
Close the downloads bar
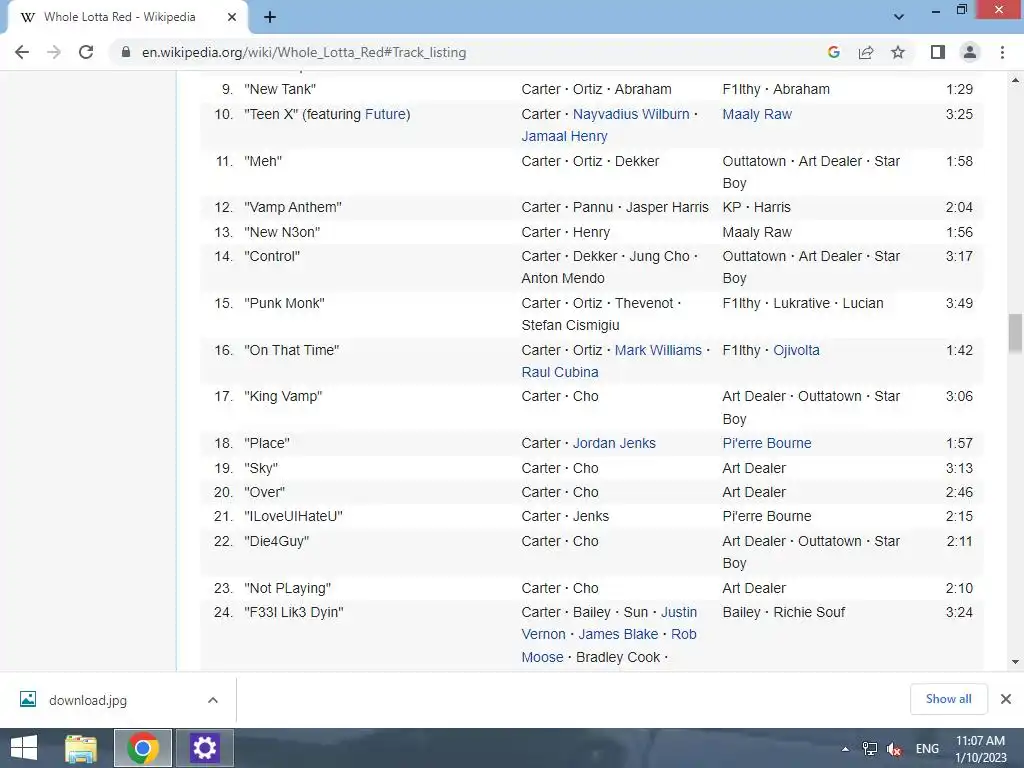point(1006,699)
